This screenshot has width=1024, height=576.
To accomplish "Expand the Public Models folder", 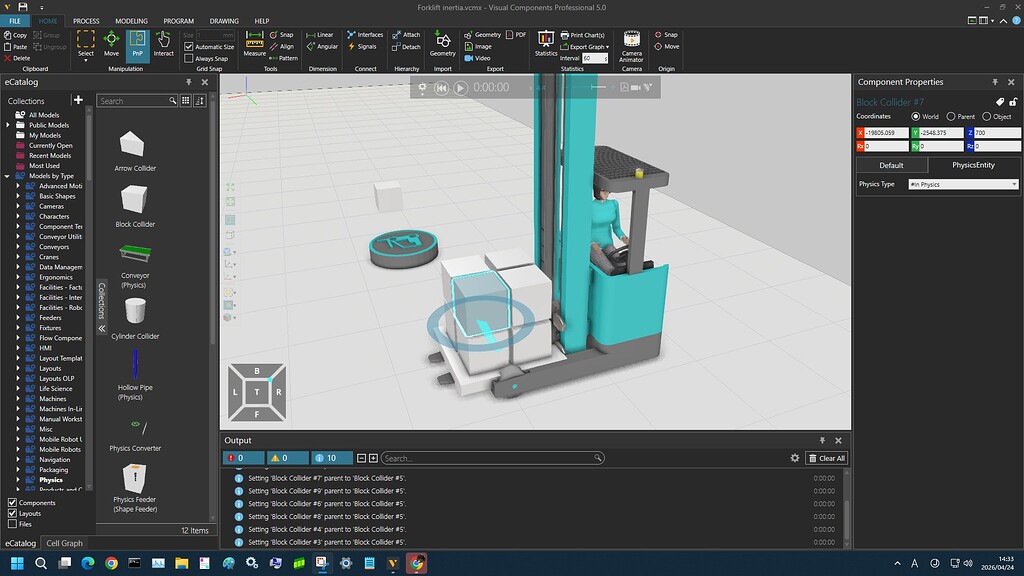I will pyautogui.click(x=7, y=125).
